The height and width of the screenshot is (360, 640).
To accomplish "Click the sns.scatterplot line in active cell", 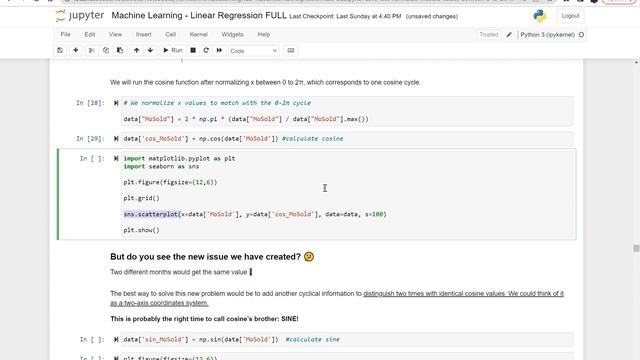I will (255, 214).
